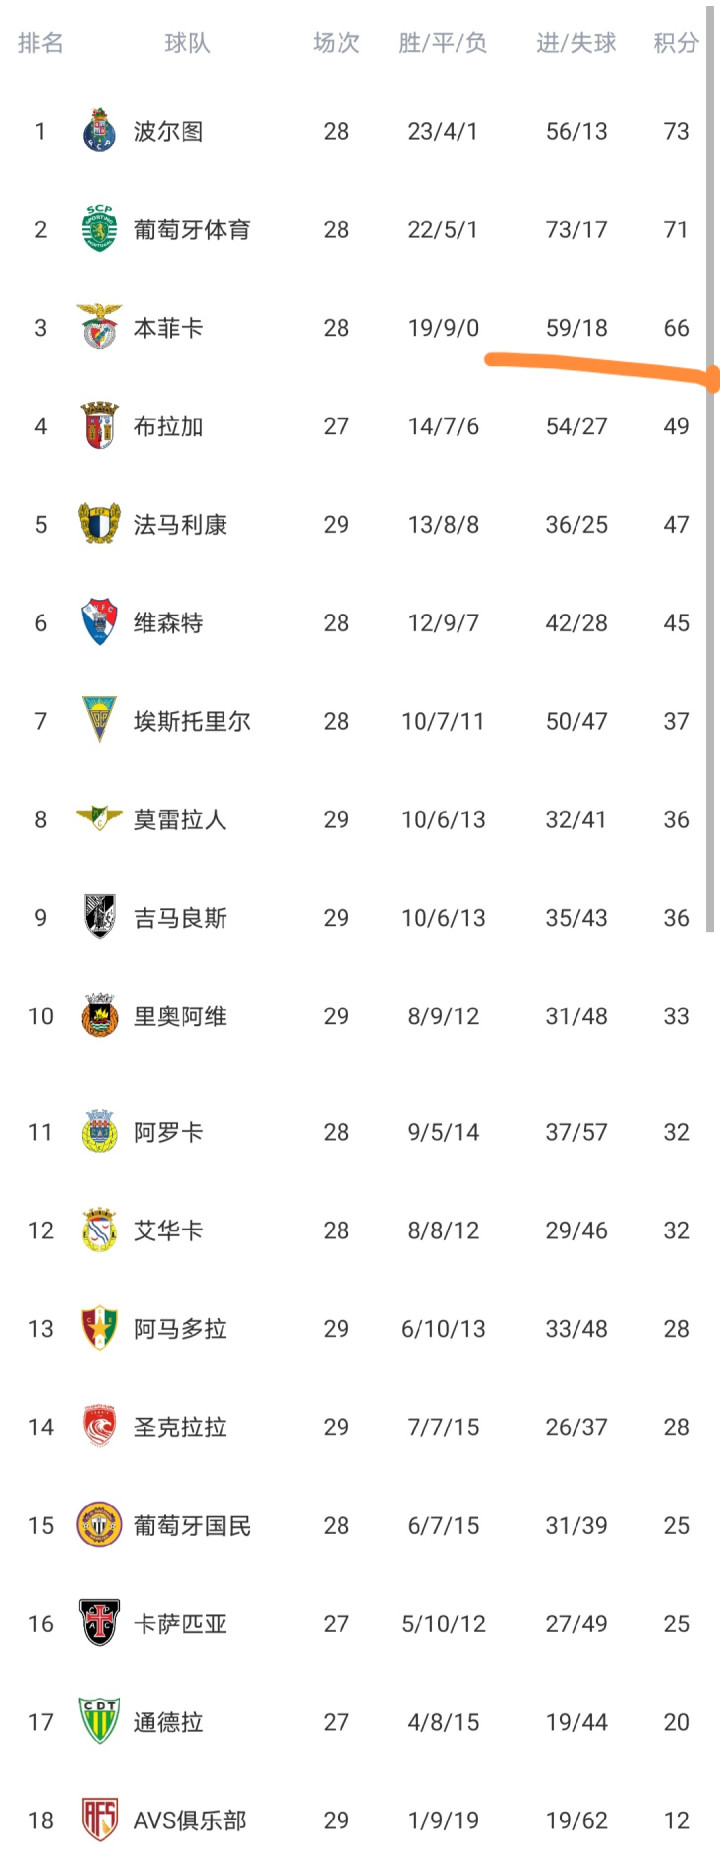Tap the Tondela (通德拉) green-yellow crest
The width and height of the screenshot is (720, 1852).
99,1721
